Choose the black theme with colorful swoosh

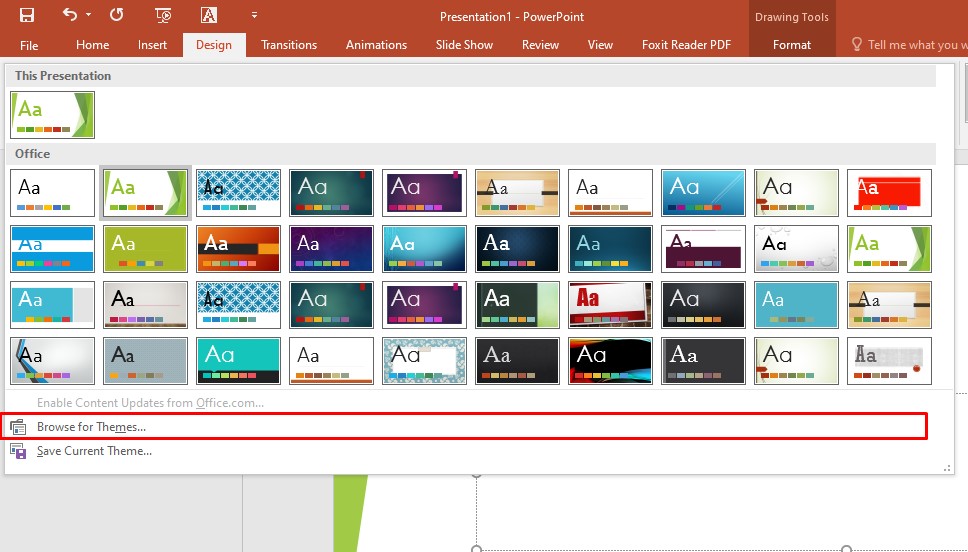click(611, 361)
